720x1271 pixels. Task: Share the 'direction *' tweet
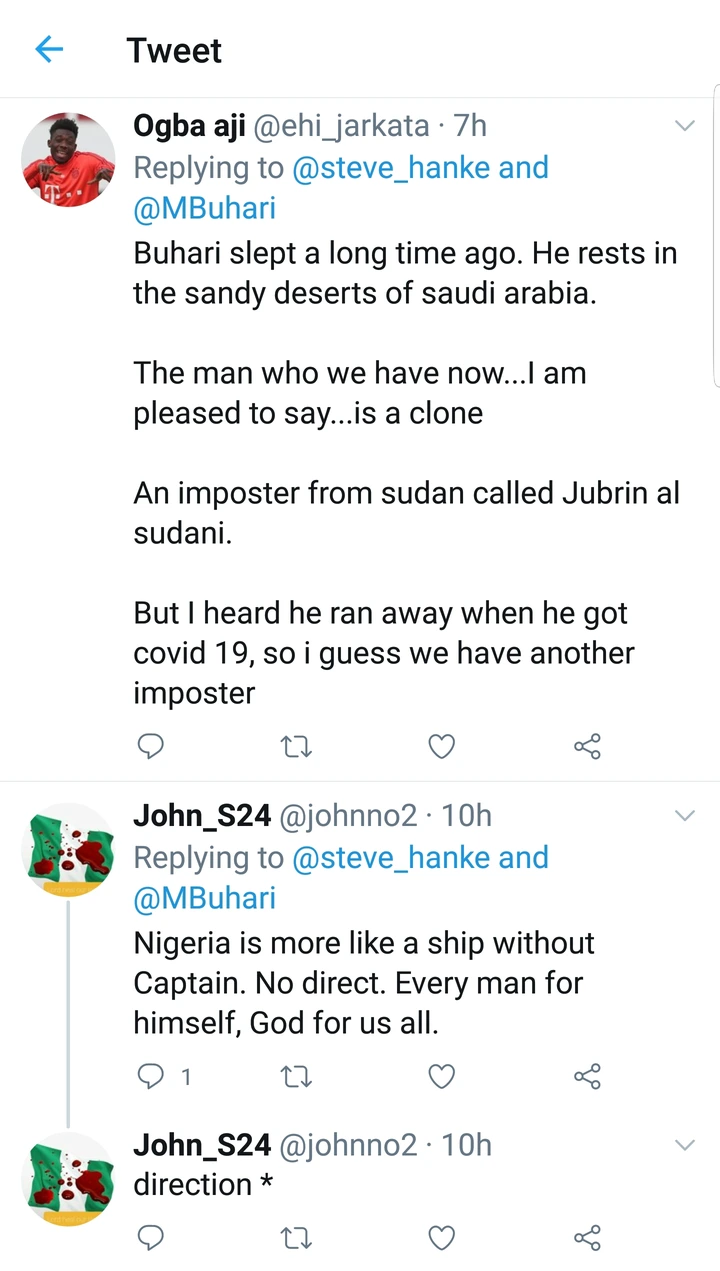[587, 1238]
